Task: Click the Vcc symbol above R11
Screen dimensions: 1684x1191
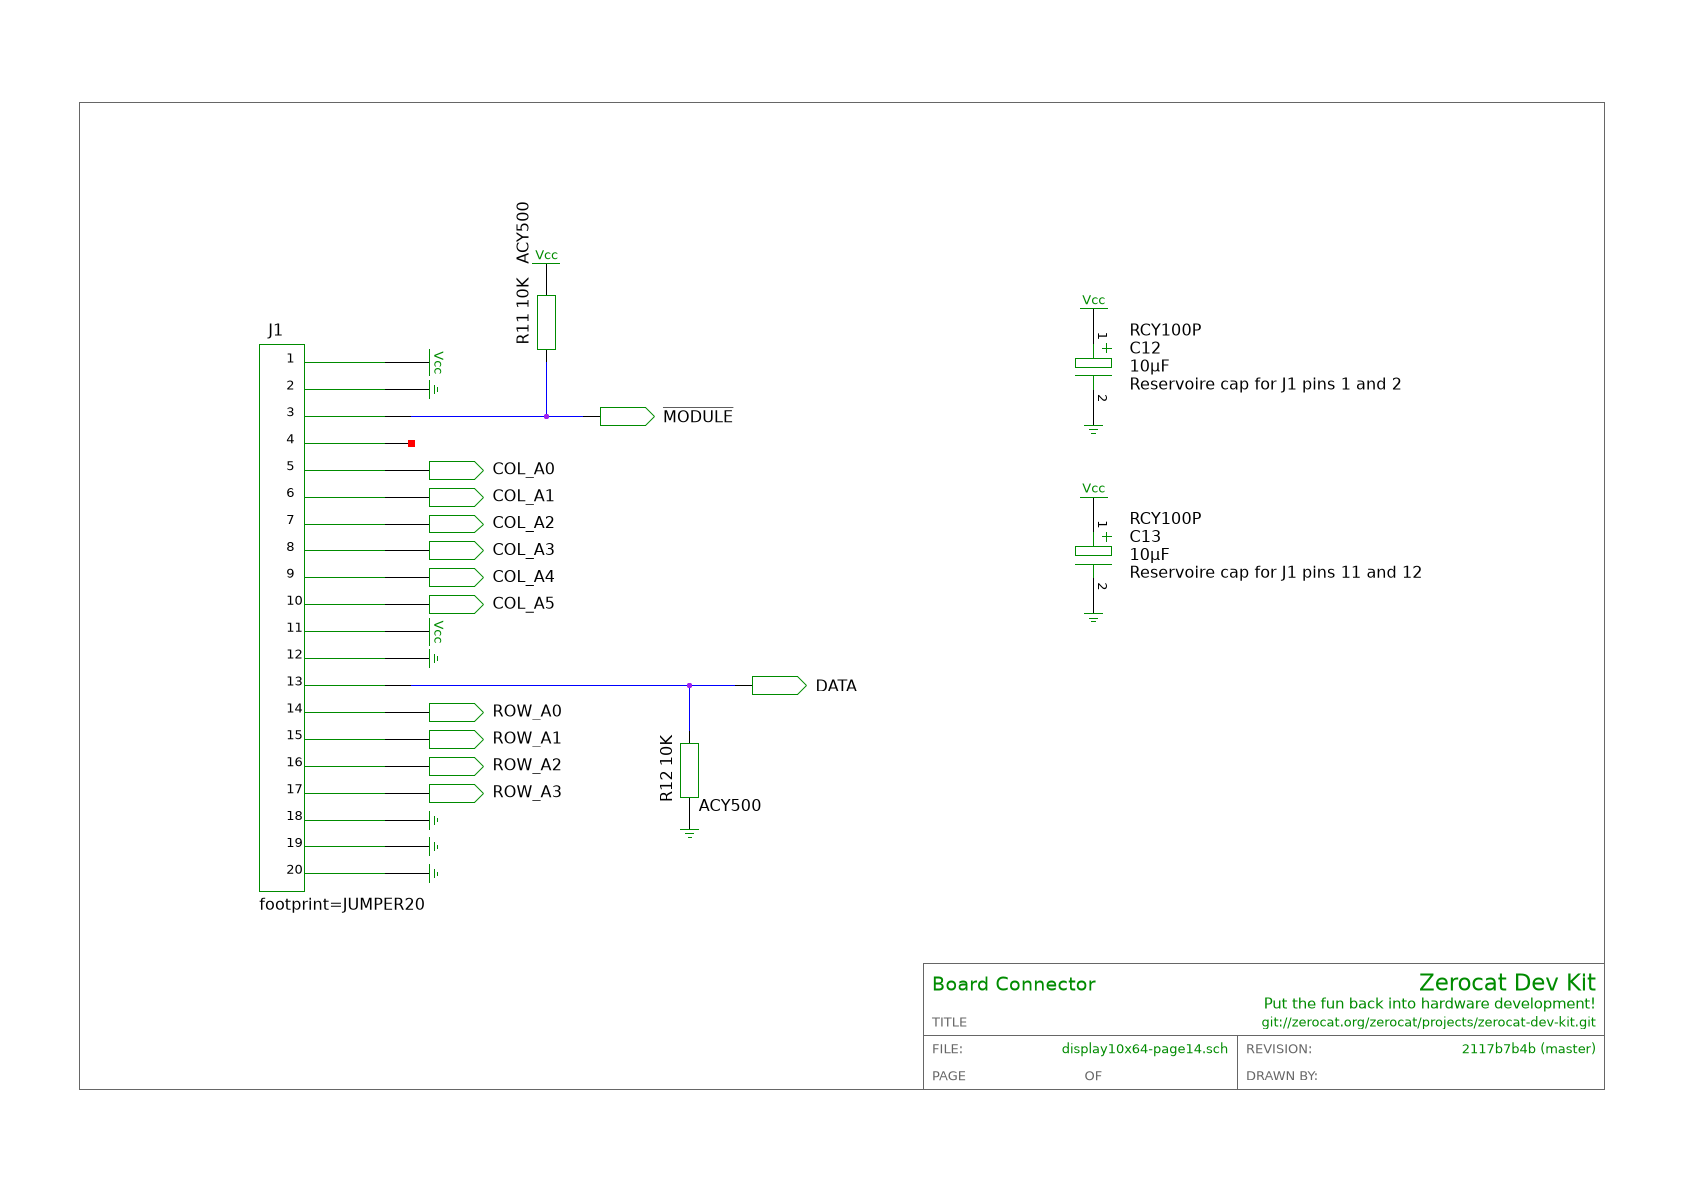Action: click(546, 257)
